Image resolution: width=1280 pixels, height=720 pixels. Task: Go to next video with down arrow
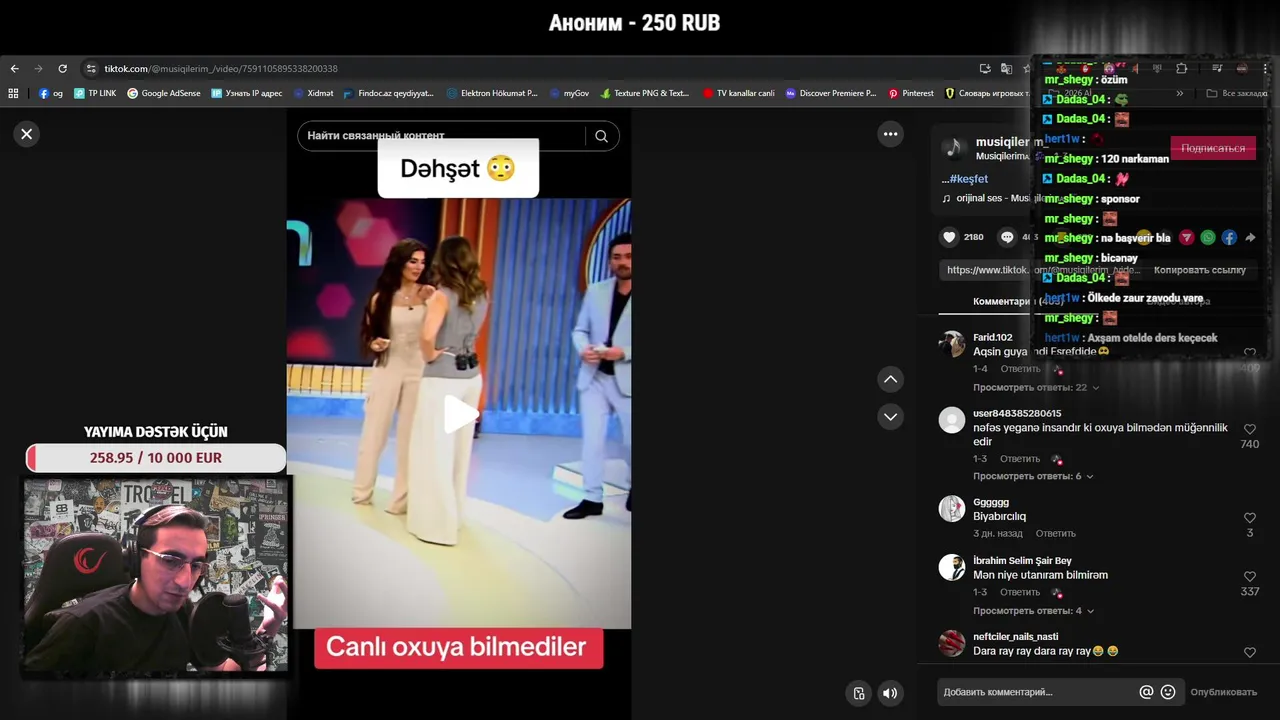coord(890,416)
